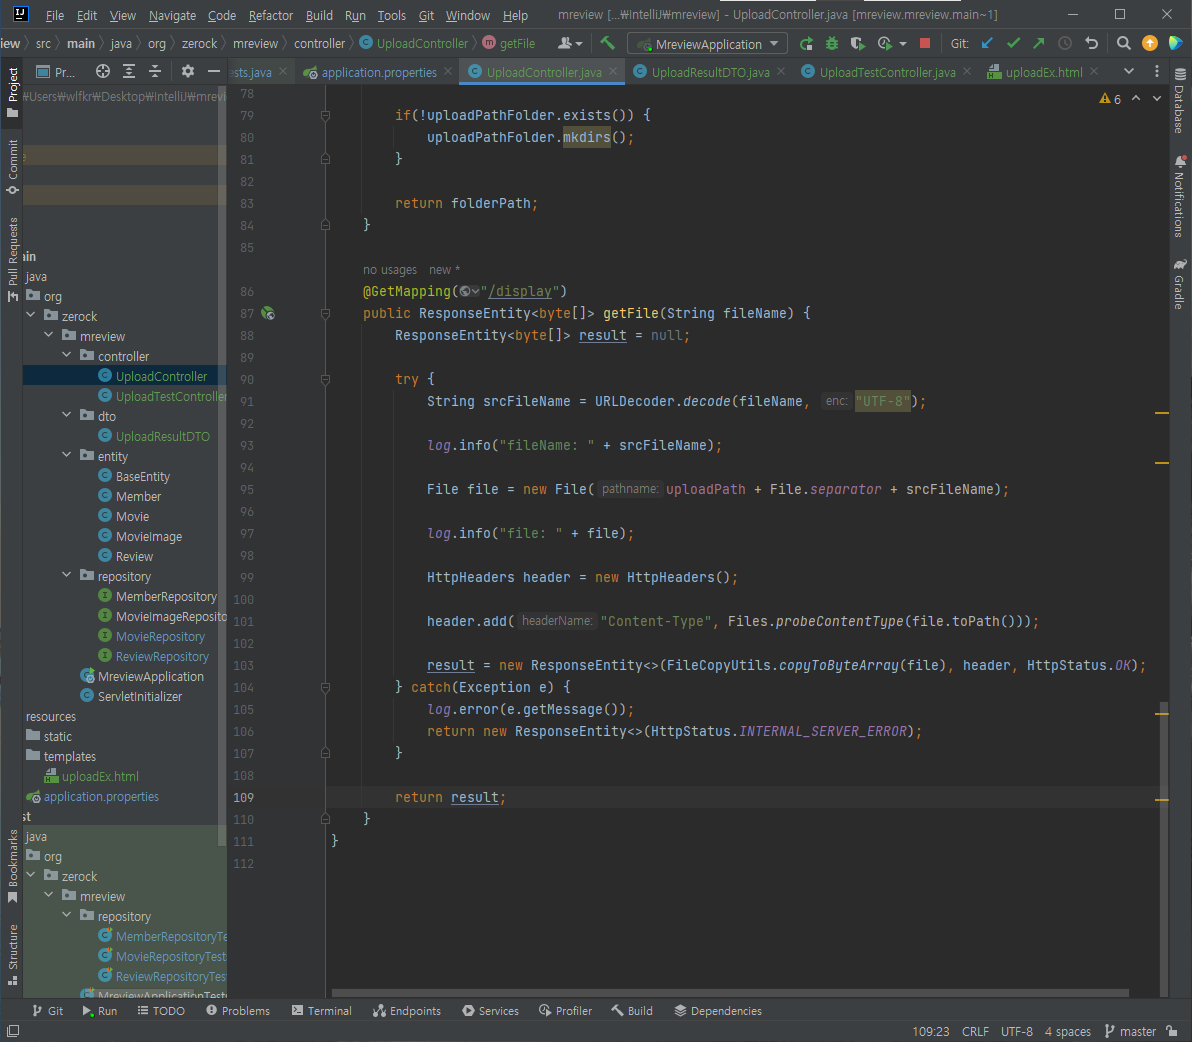
Task: Open the Profiler tool window
Action: coord(565,1011)
